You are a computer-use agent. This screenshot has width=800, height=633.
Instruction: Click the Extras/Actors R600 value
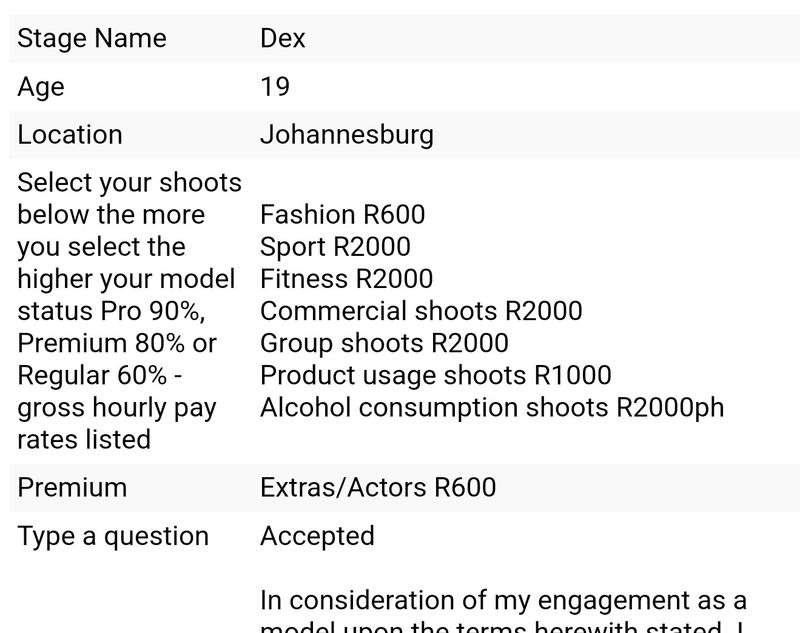click(378, 487)
